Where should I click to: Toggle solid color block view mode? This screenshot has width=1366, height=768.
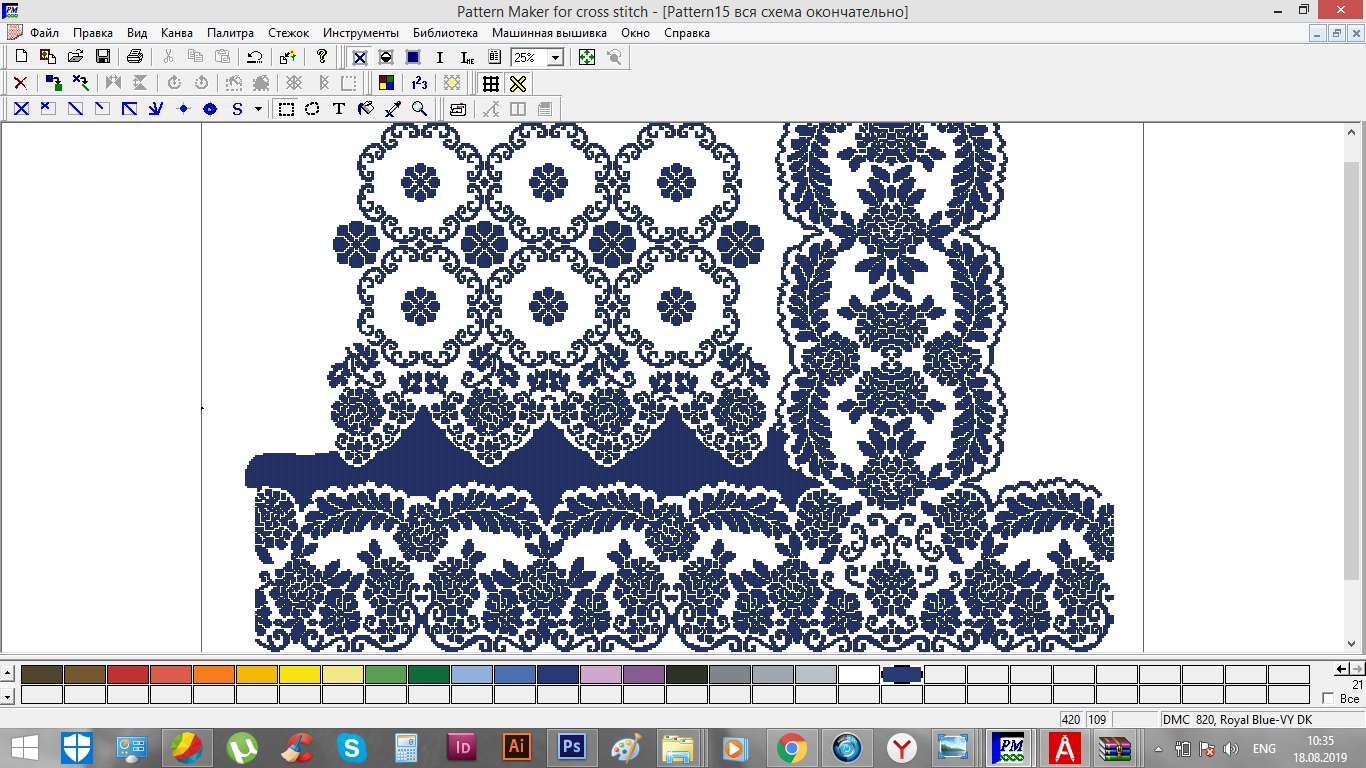pos(412,57)
